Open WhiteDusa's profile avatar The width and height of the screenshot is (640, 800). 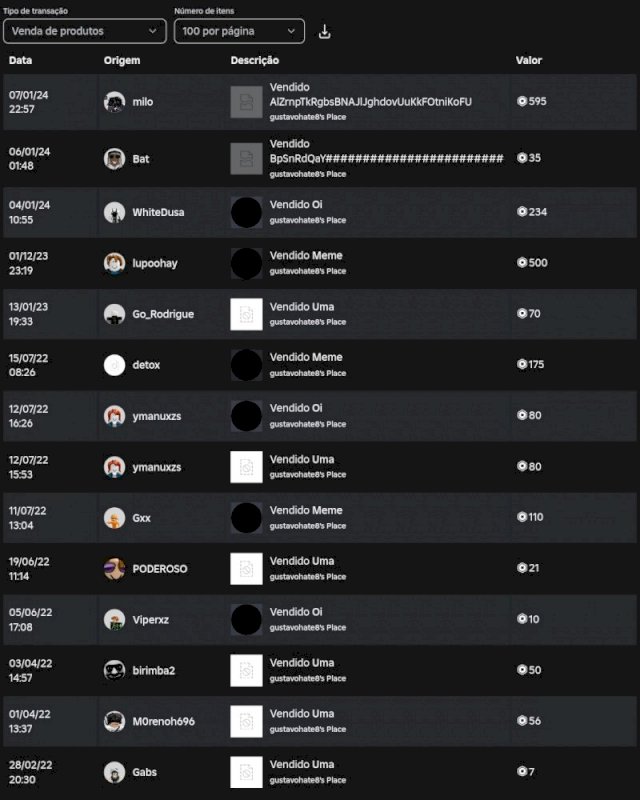114,212
